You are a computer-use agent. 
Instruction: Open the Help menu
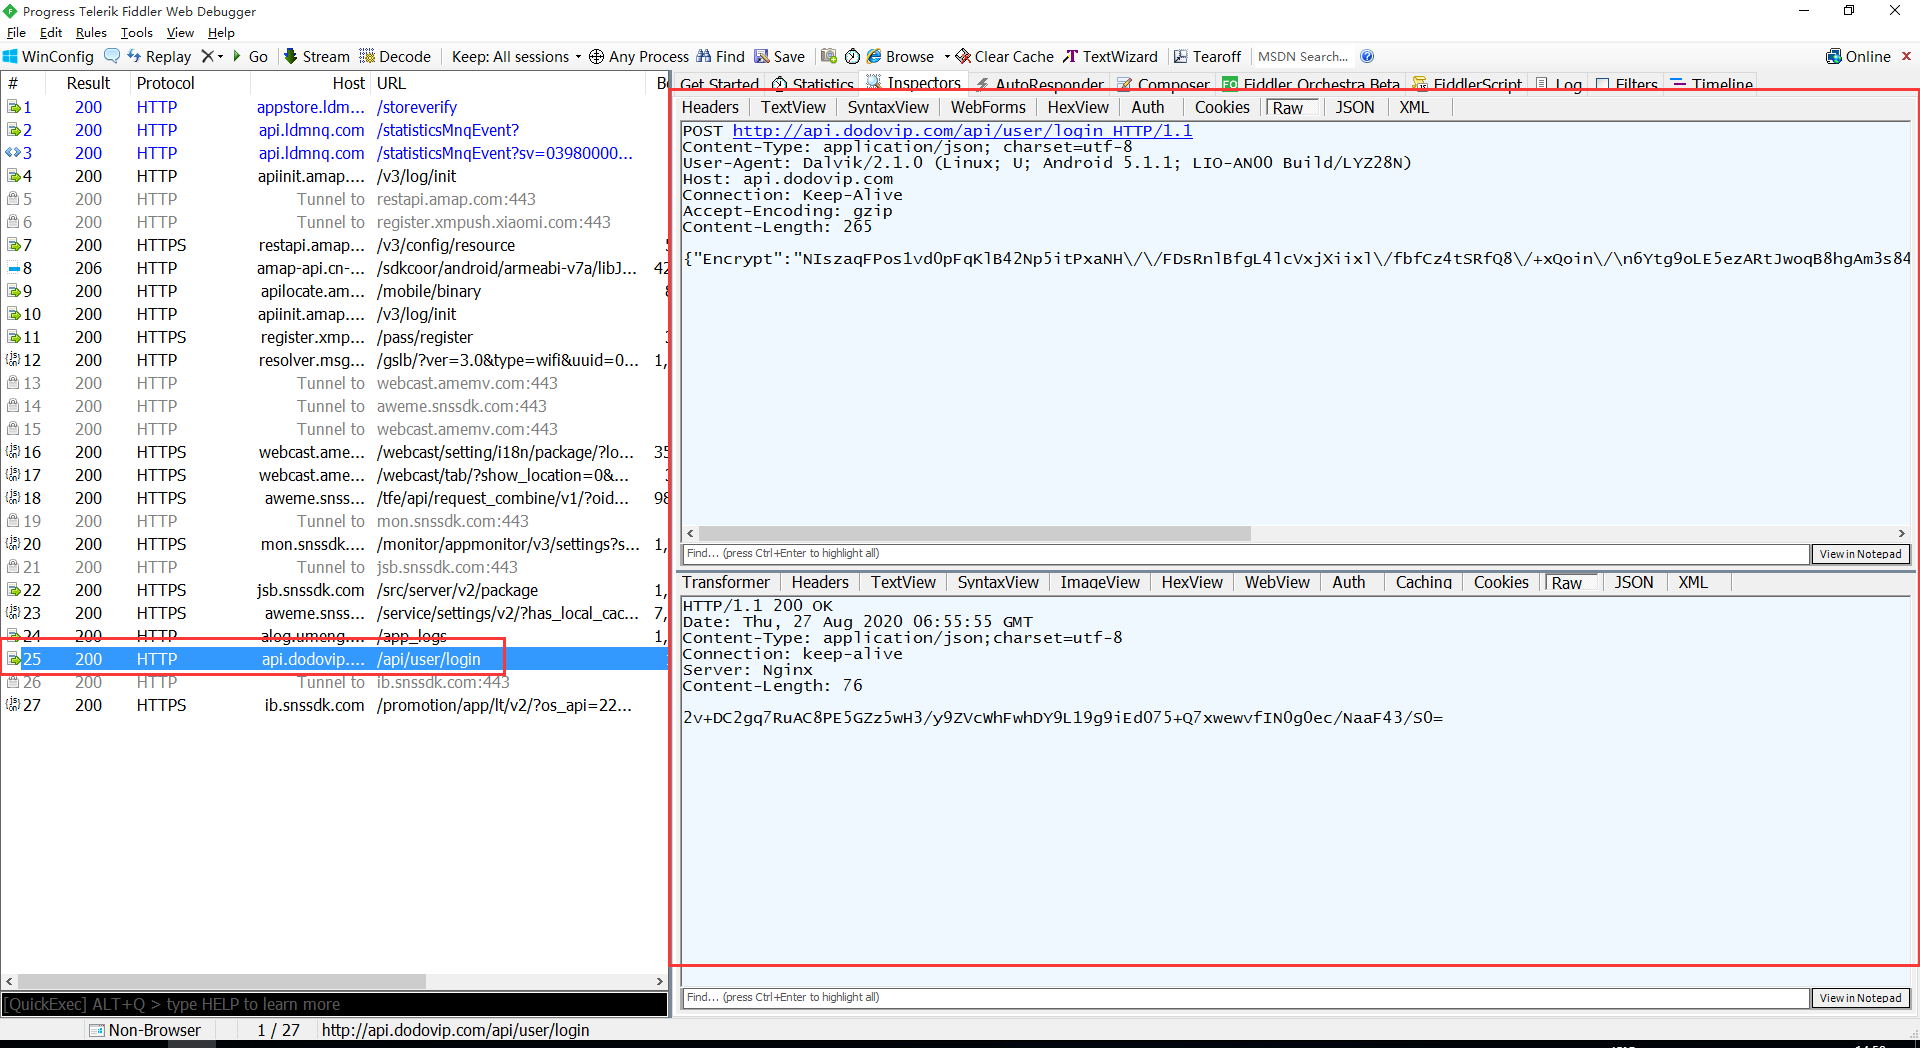pos(221,33)
